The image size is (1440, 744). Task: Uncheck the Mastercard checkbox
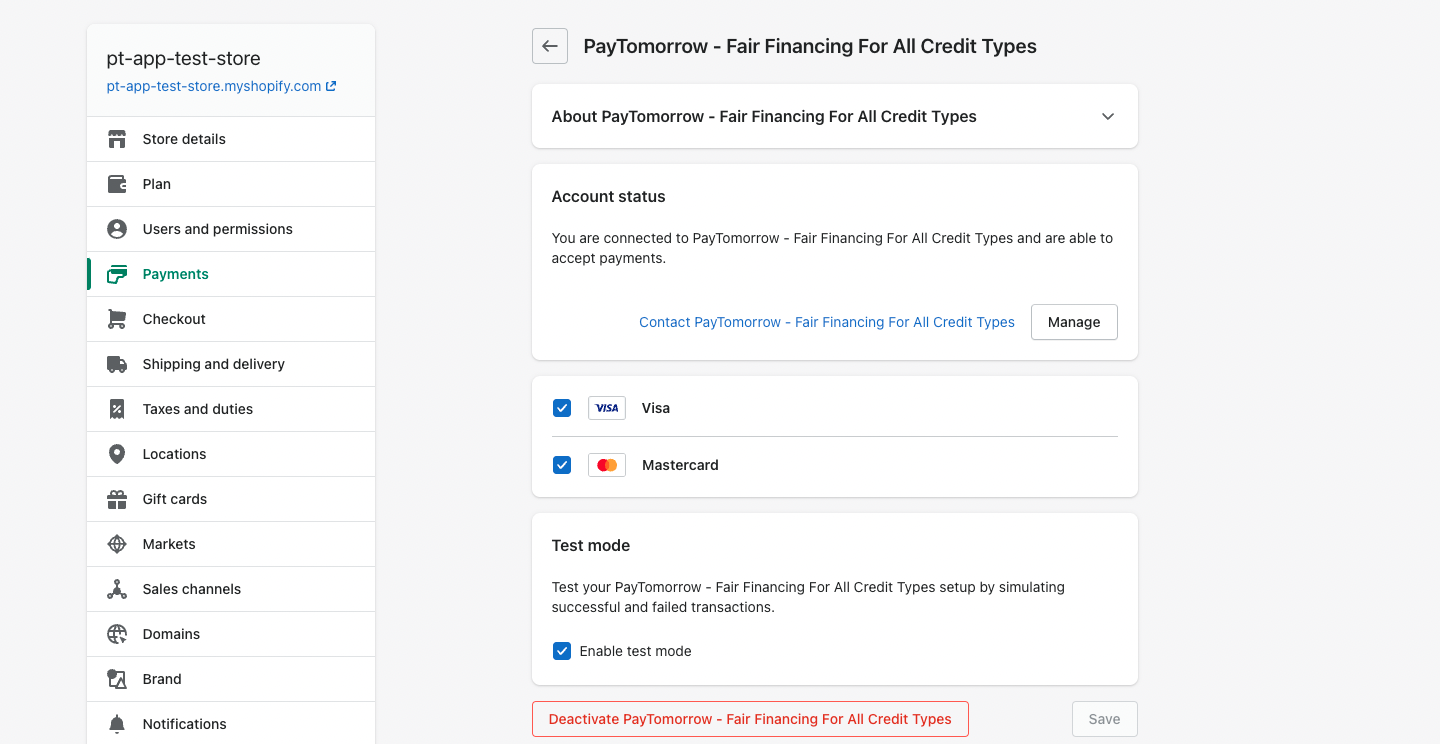point(562,465)
